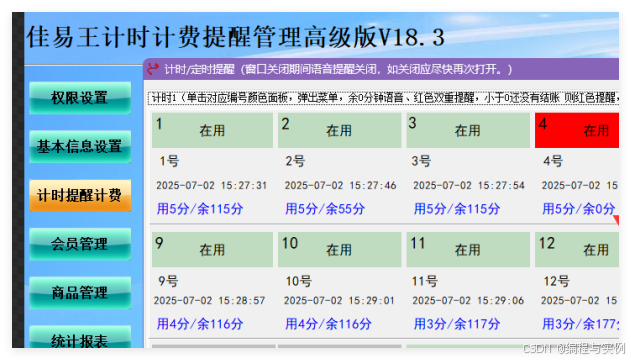Select the 1号 name label
631x360 pixels.
click(169, 161)
